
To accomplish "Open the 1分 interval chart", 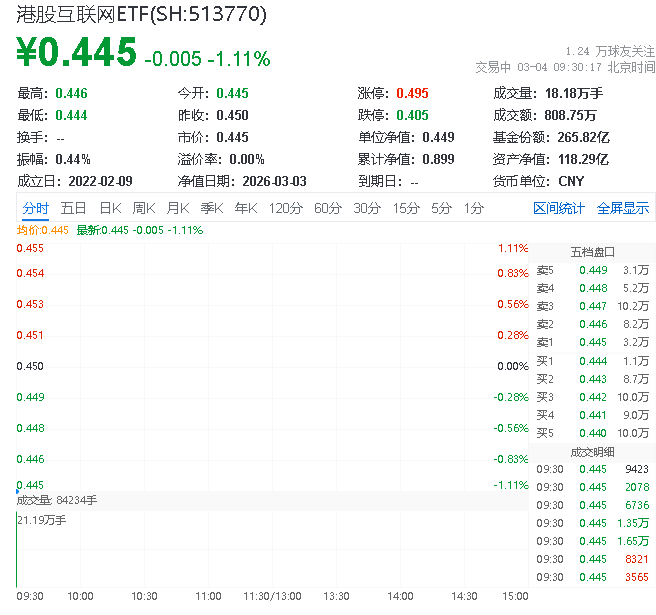I will coord(473,208).
